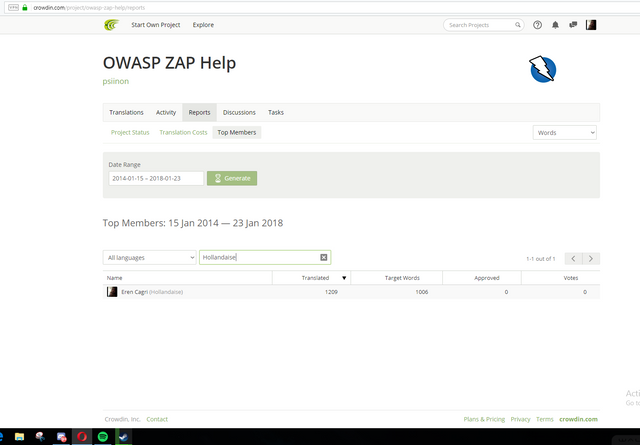
Task: Switch to the Translations tab
Action: (x=126, y=112)
